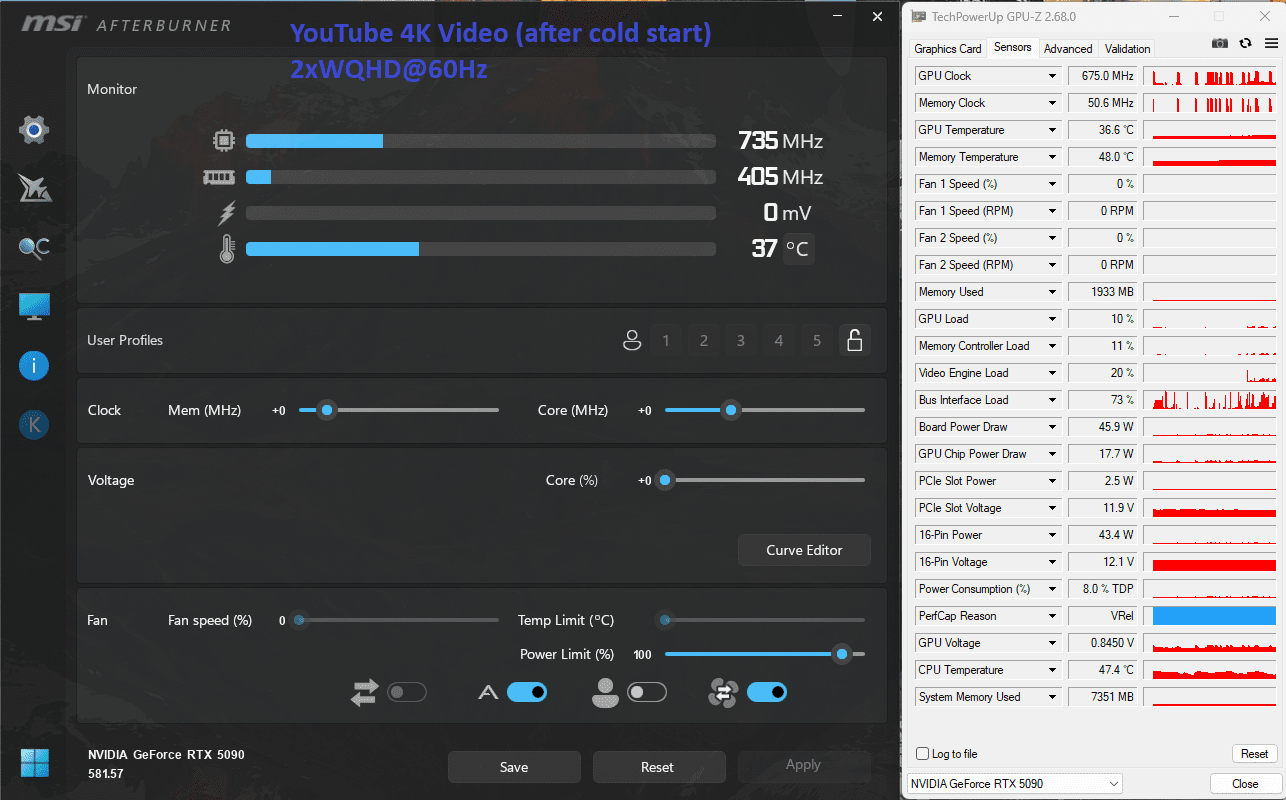Image resolution: width=1286 pixels, height=800 pixels.
Task: Click the Mem (MHz) clock slider handle
Action: click(x=326, y=410)
